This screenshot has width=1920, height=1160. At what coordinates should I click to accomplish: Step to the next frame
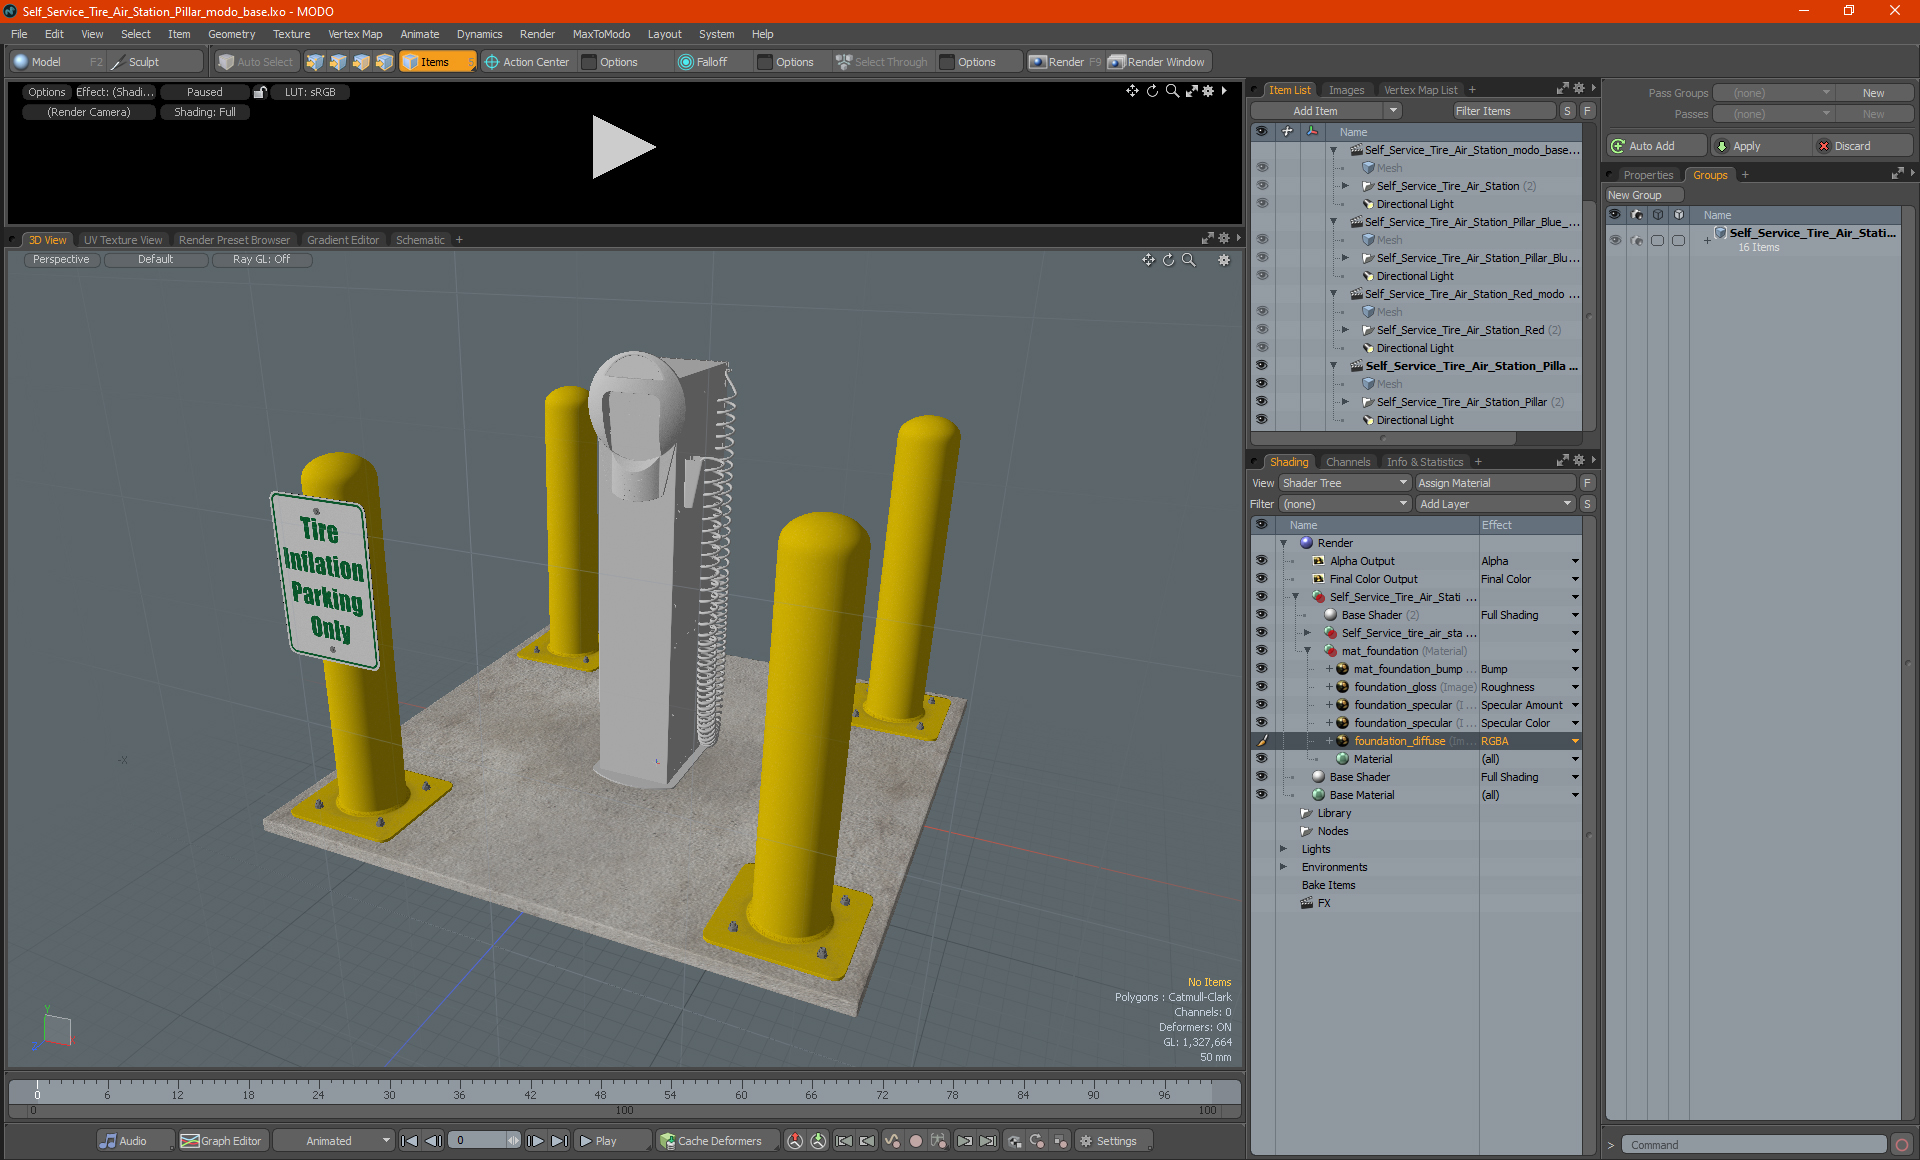(x=536, y=1141)
